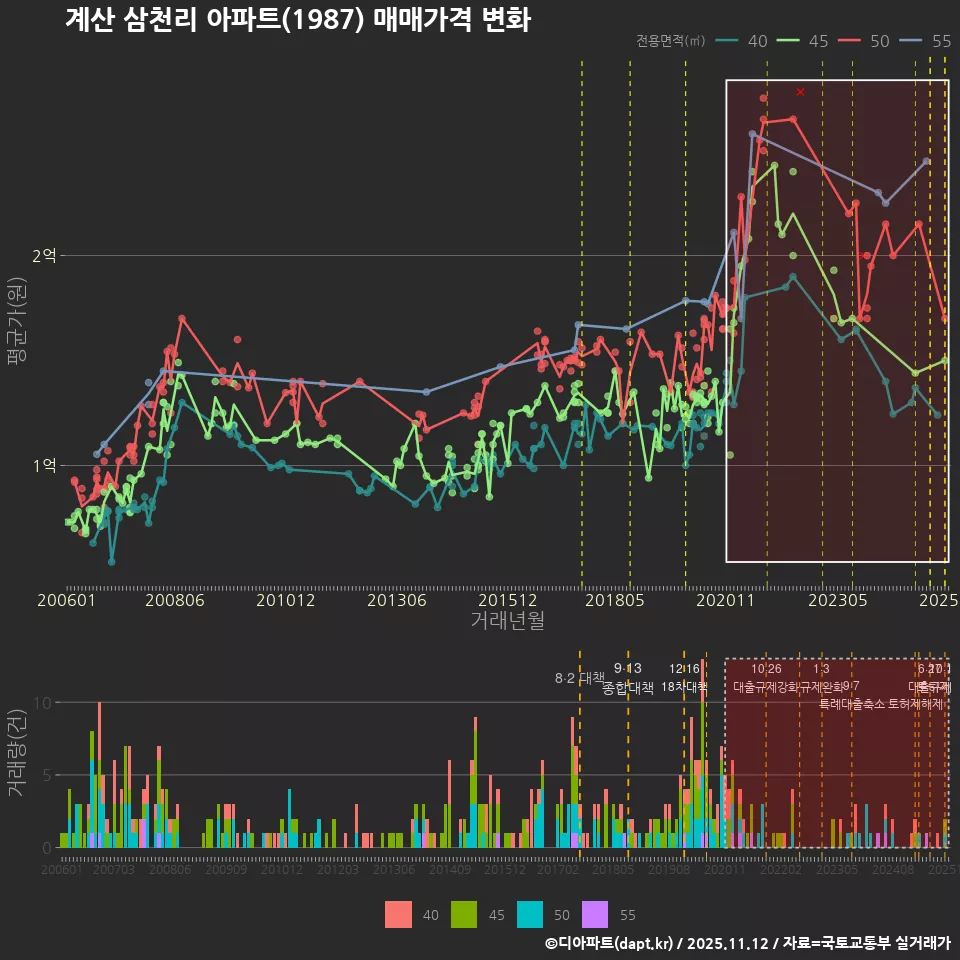Click the 전용면적(㎡) legend title
Image resolution: width=960 pixels, height=960 pixels.
pos(670,41)
